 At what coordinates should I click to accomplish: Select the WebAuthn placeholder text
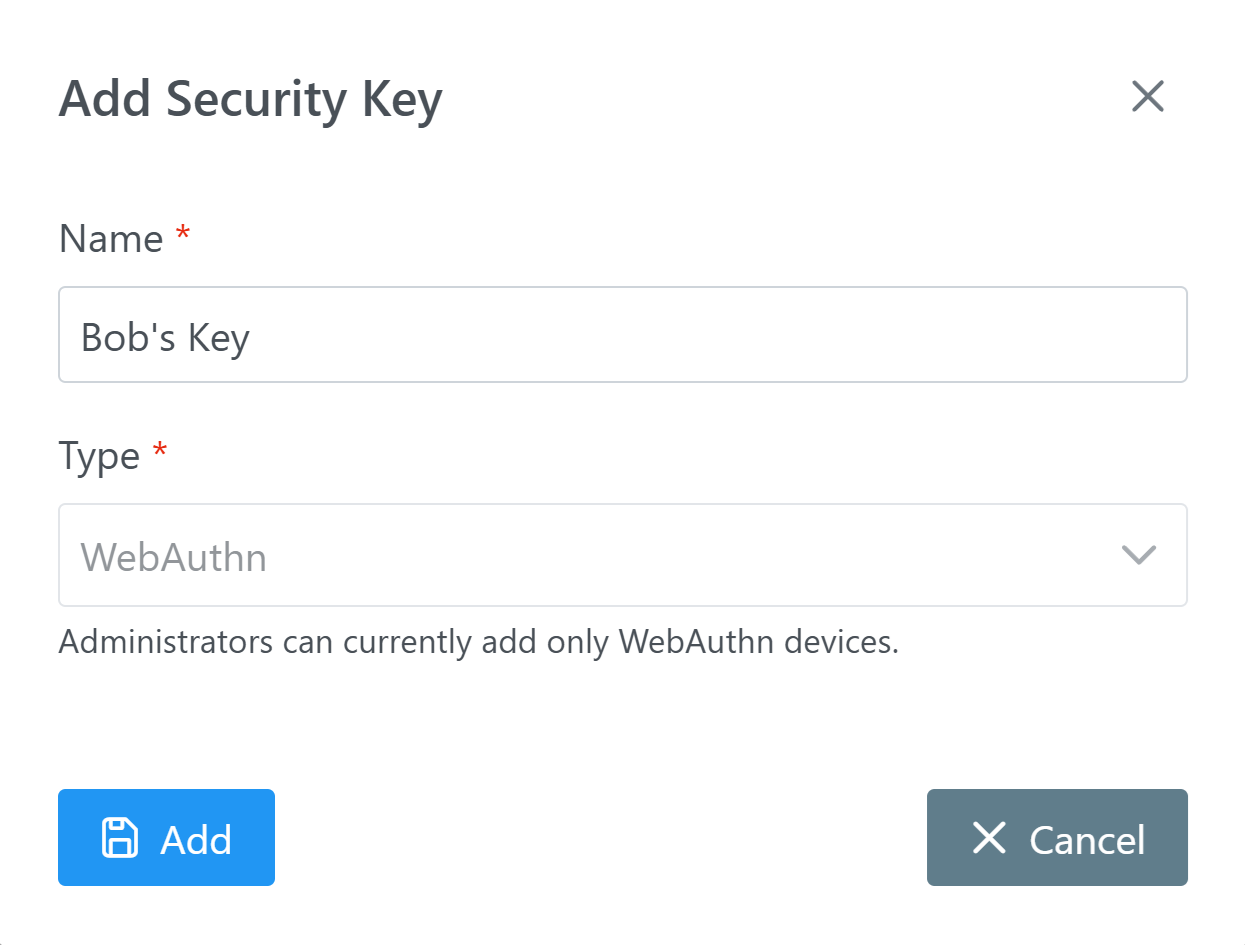(x=174, y=557)
